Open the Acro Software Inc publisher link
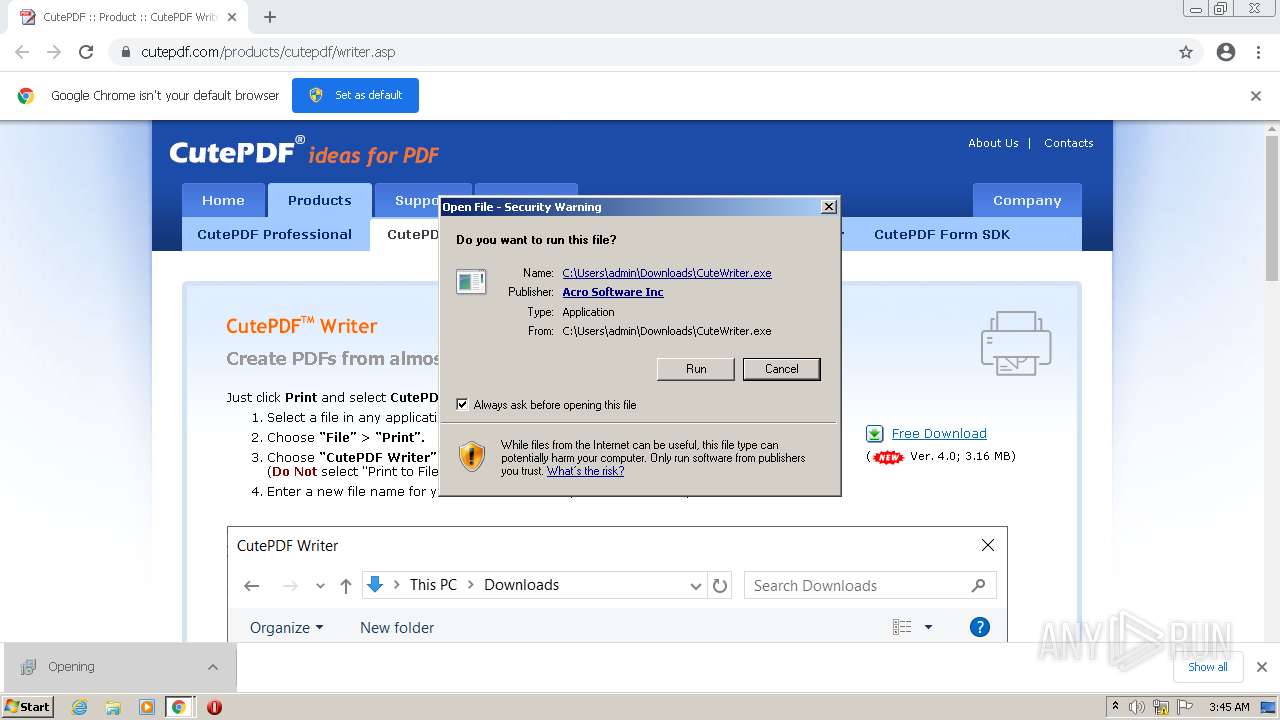The width and height of the screenshot is (1280, 720). pos(613,292)
